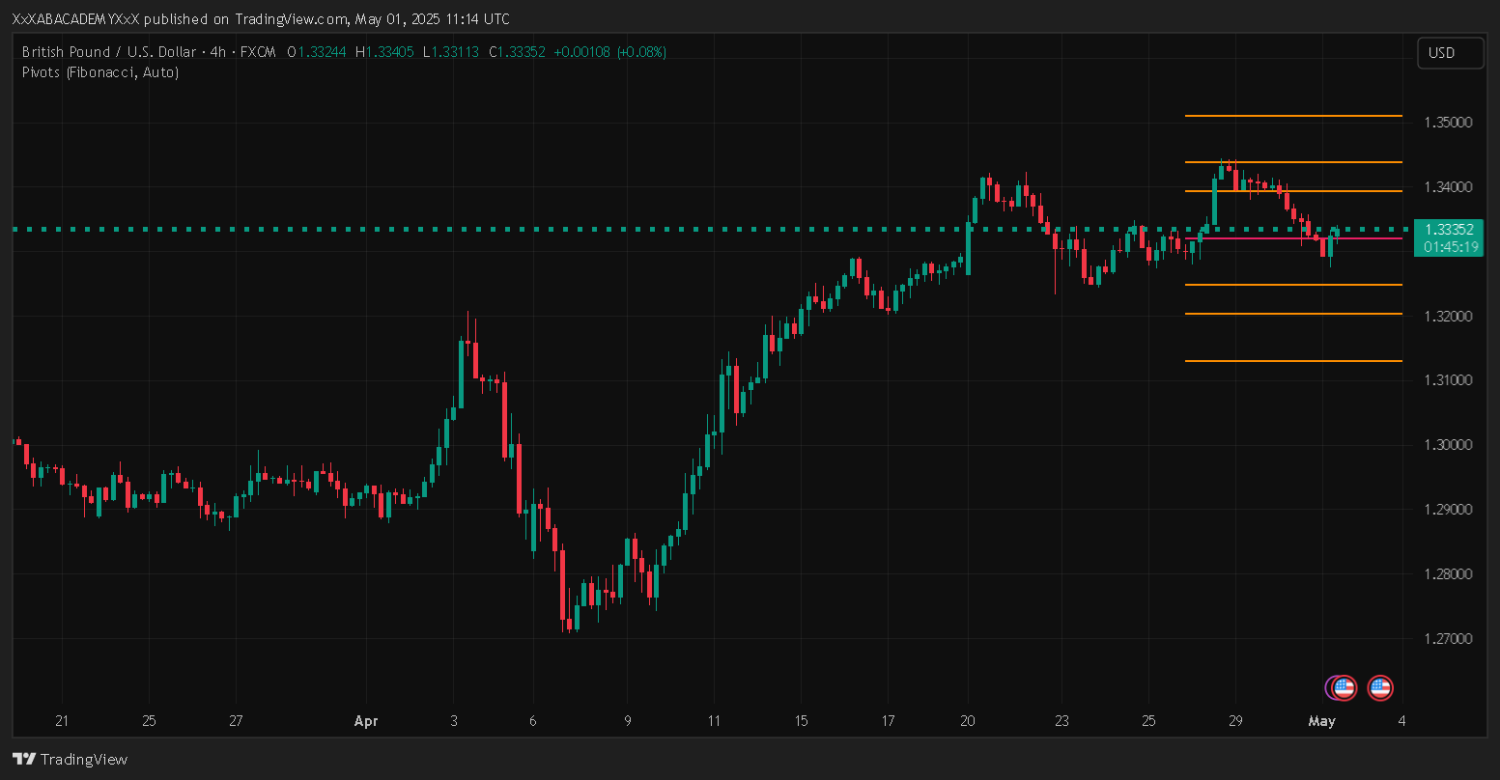Click the purple event circle behind the left flag
The width and height of the screenshot is (1500, 780).
(1330, 687)
